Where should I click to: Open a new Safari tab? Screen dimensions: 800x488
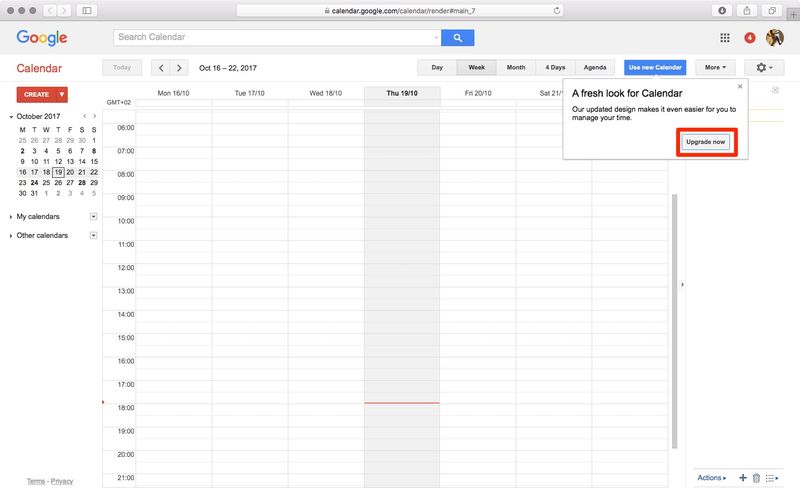[x=793, y=15]
